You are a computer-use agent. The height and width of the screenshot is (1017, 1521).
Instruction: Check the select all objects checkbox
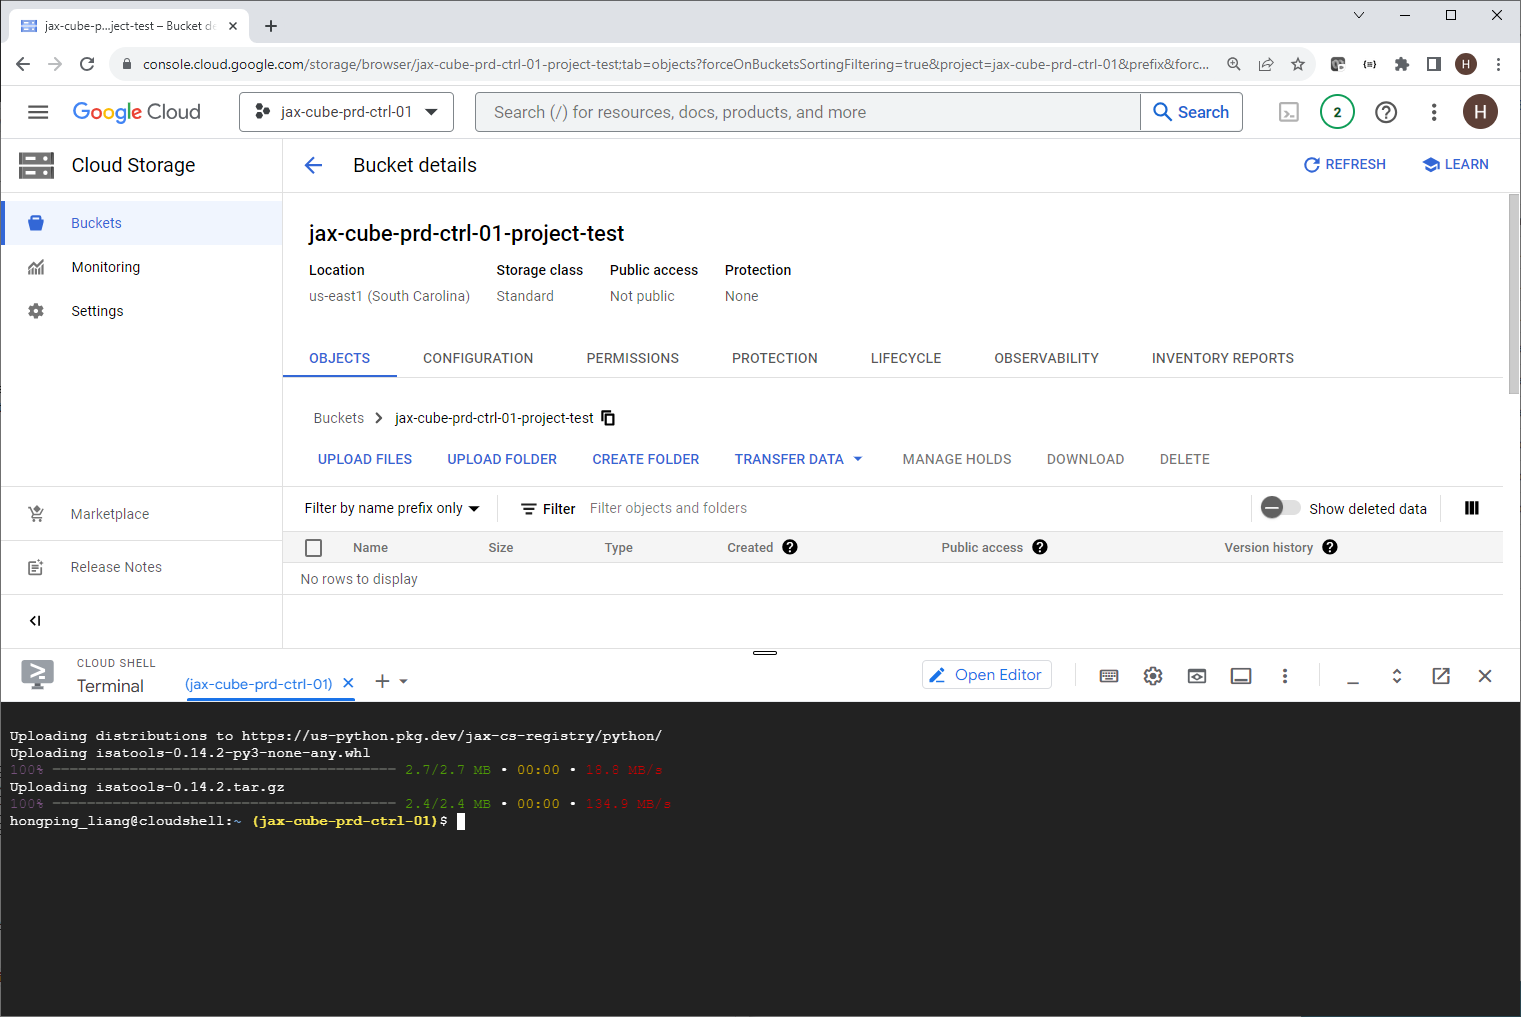(x=314, y=548)
